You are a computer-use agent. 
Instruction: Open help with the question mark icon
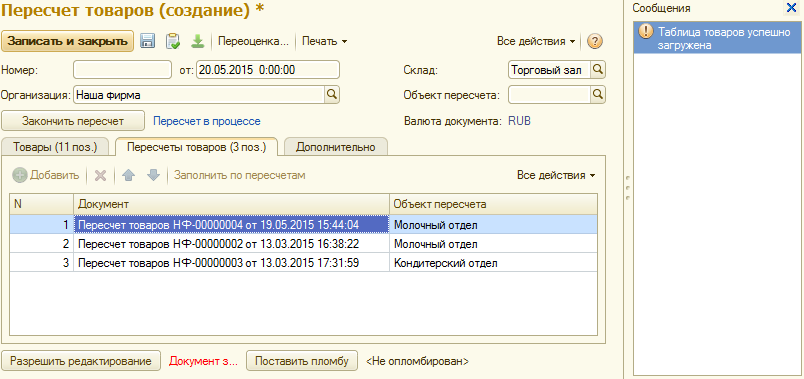tap(594, 42)
